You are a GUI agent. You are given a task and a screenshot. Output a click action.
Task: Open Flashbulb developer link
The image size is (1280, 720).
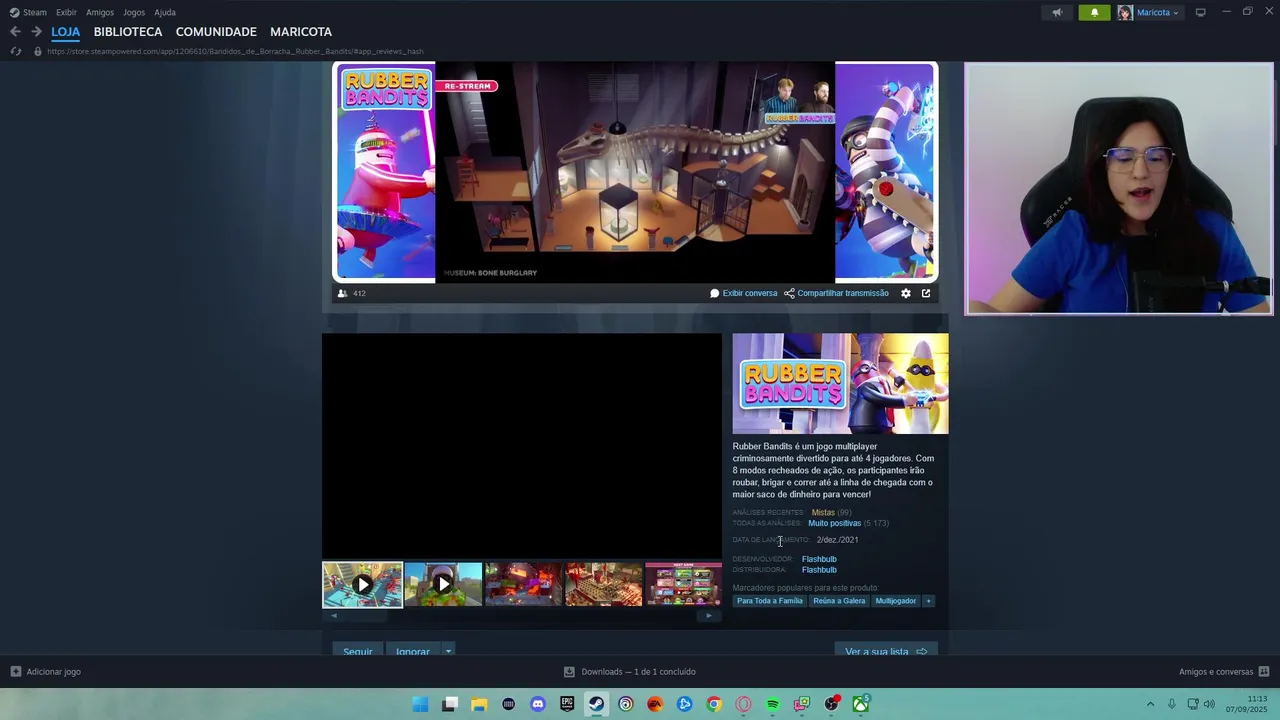coord(819,559)
